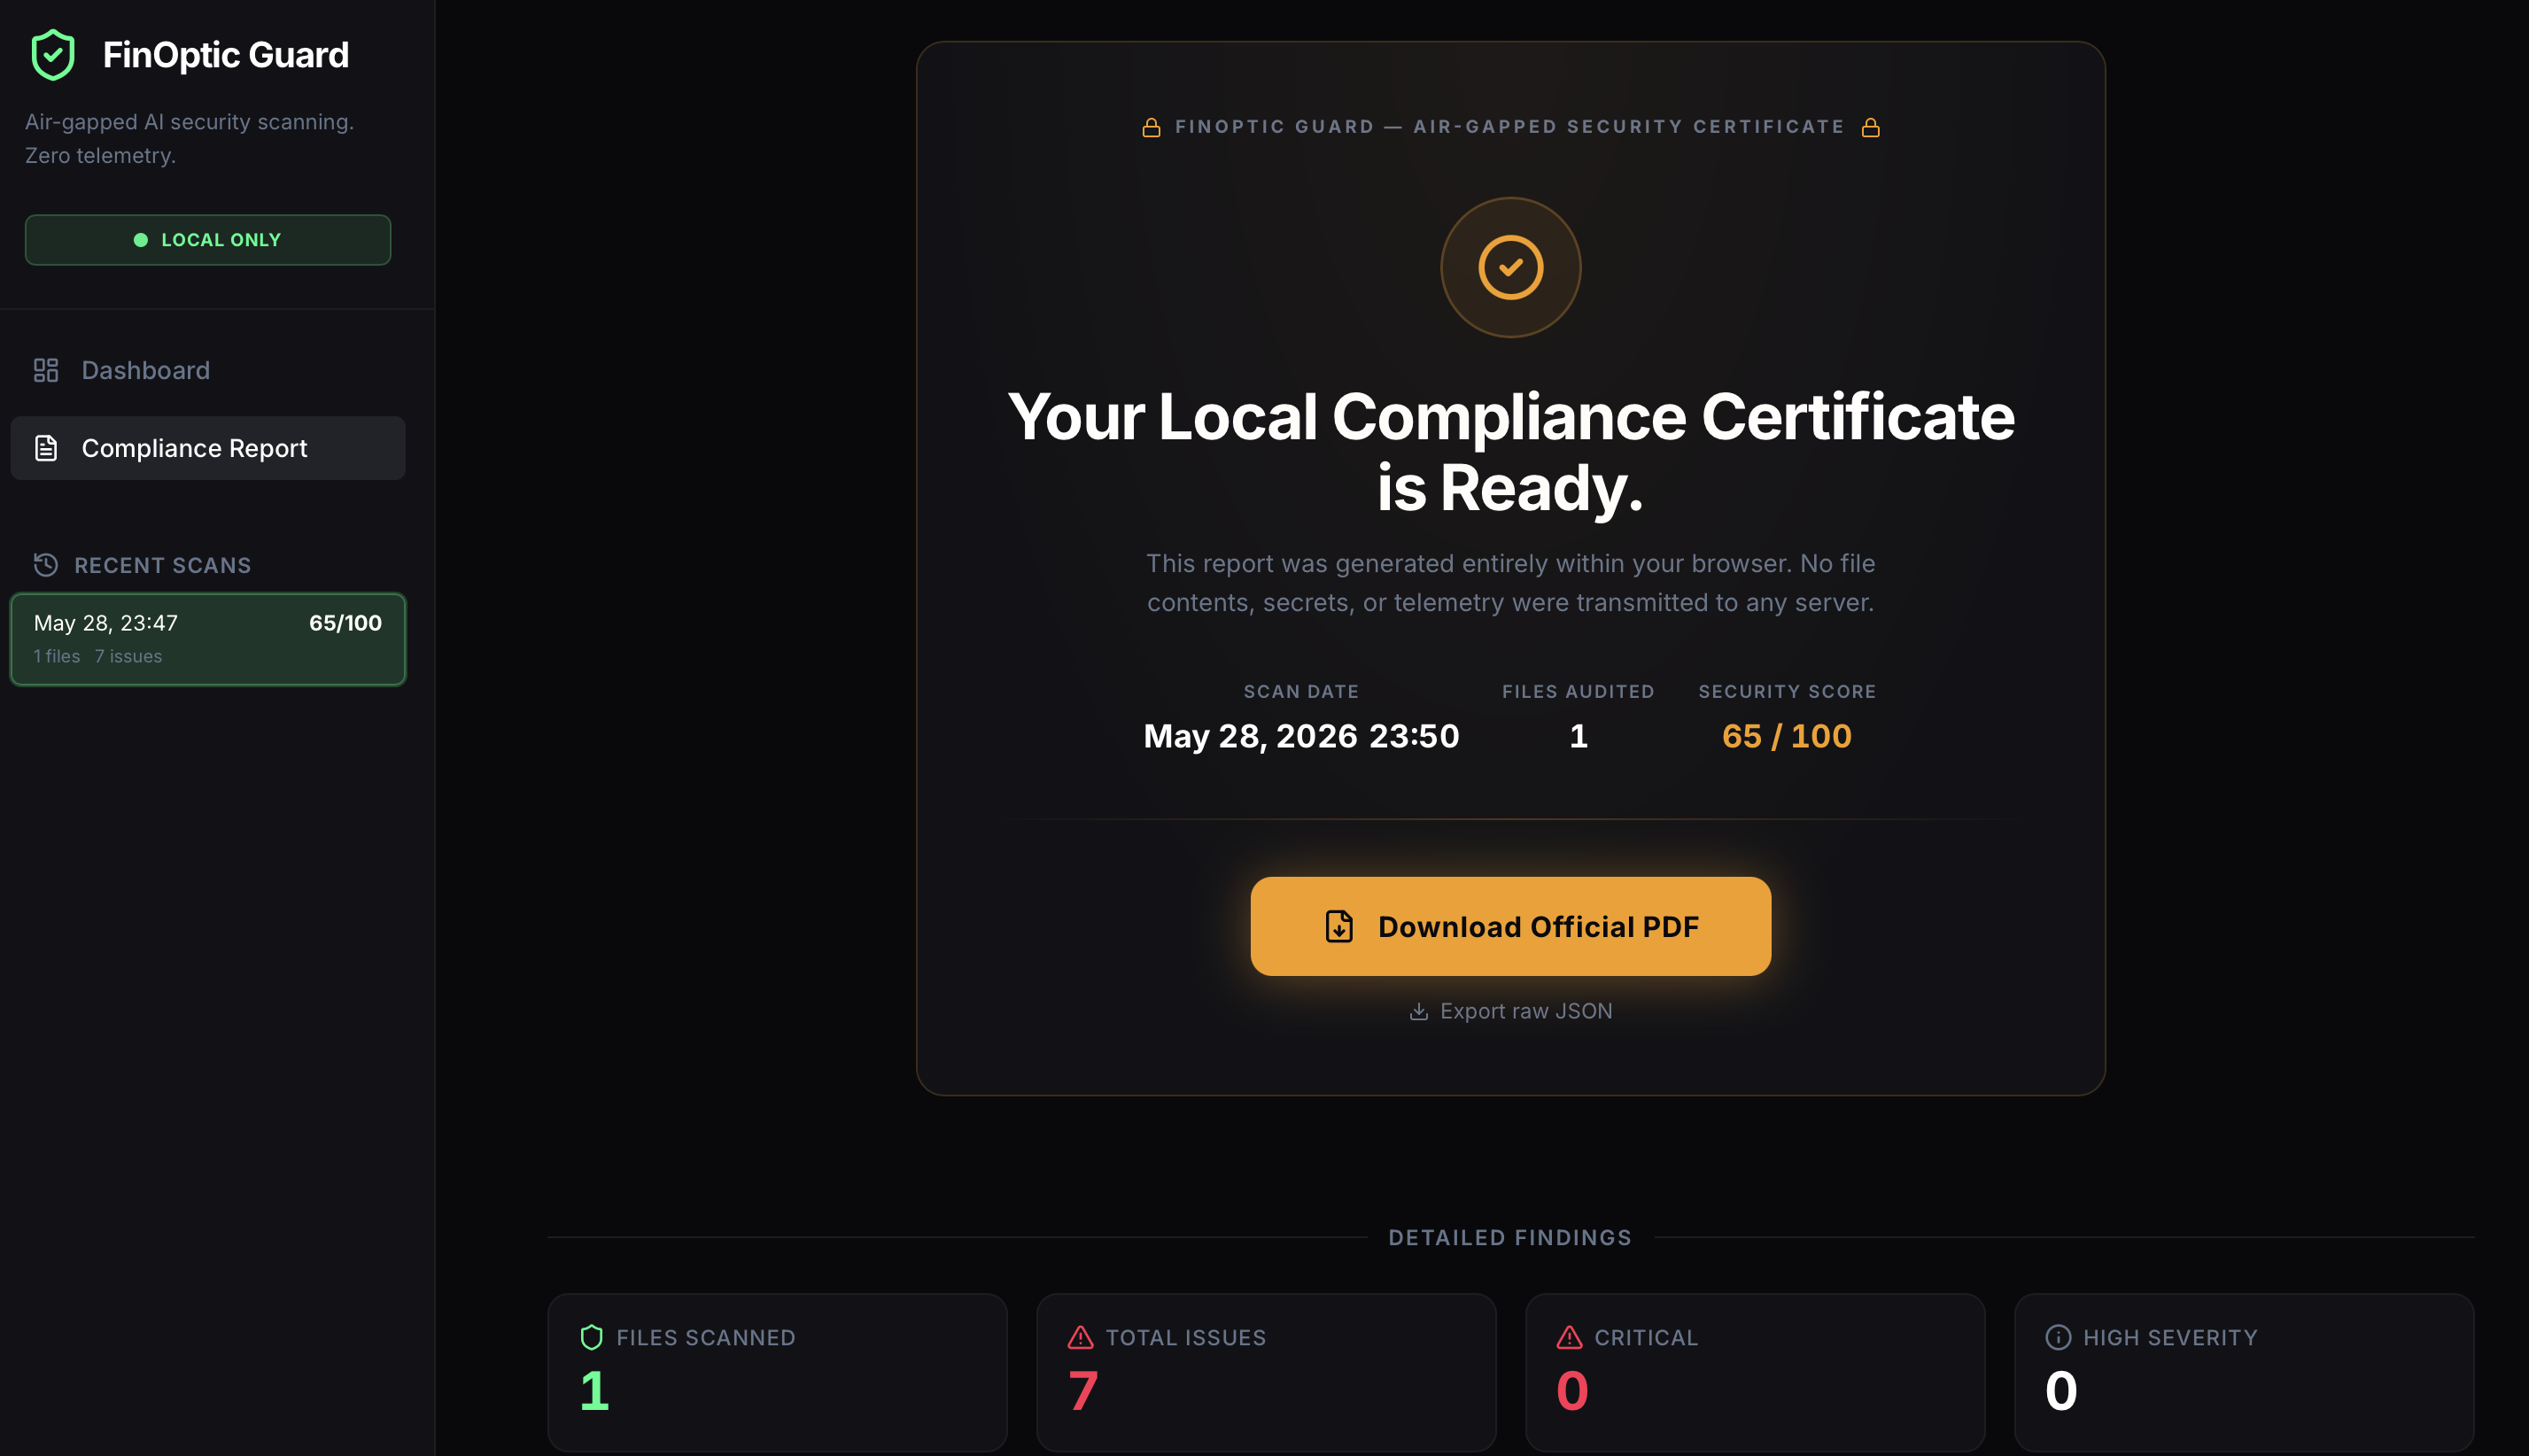Click the shield icon on Files Scanned card
Screen dimensions: 2529x1456
click(591, 1337)
